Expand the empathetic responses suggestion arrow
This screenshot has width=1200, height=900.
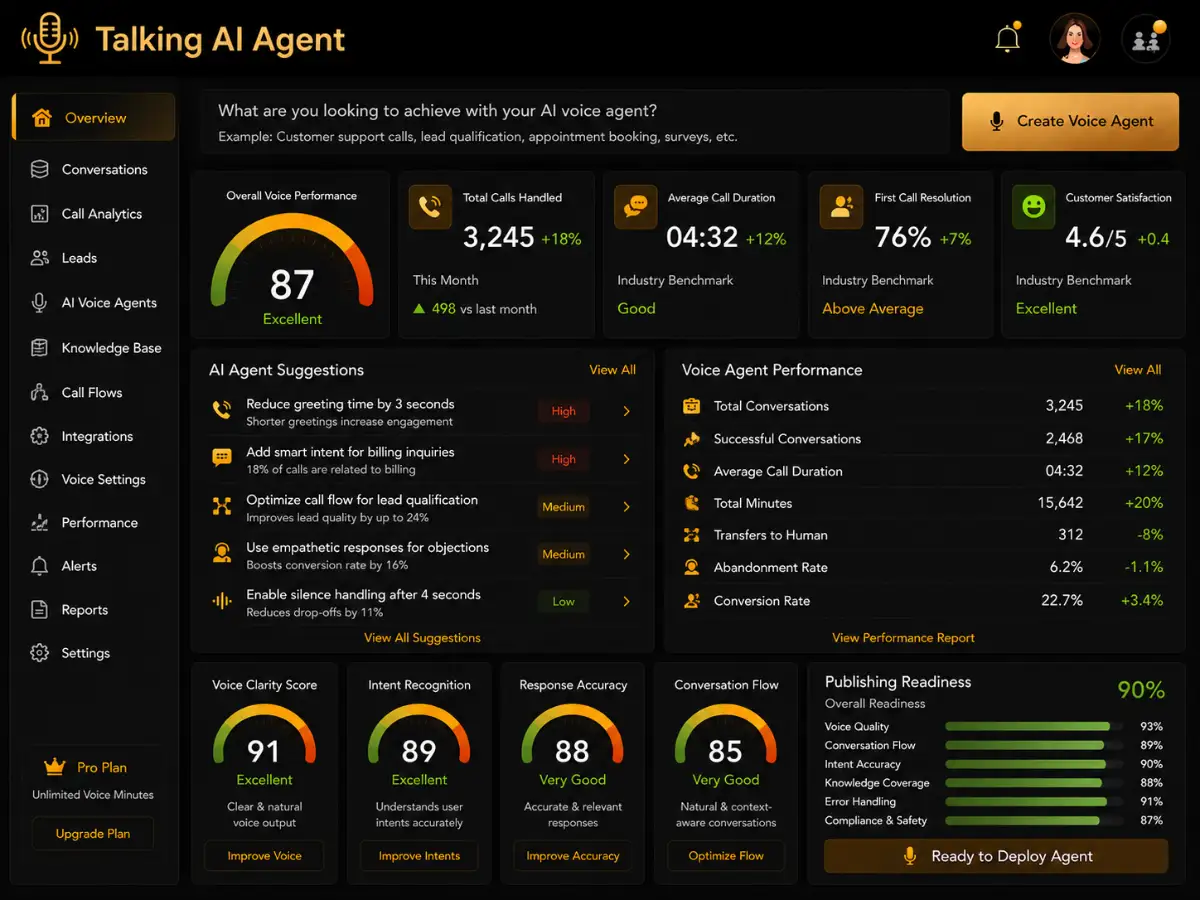point(627,554)
